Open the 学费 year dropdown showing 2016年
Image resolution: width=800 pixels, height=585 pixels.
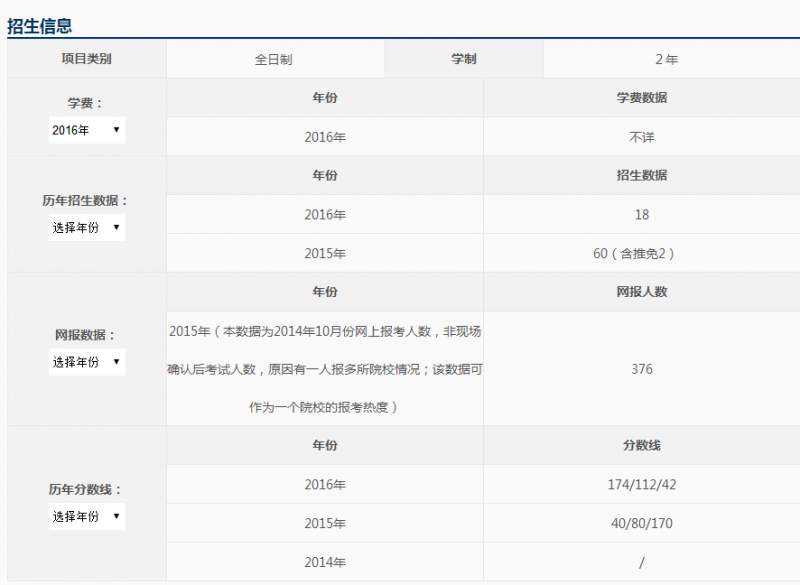pyautogui.click(x=87, y=130)
